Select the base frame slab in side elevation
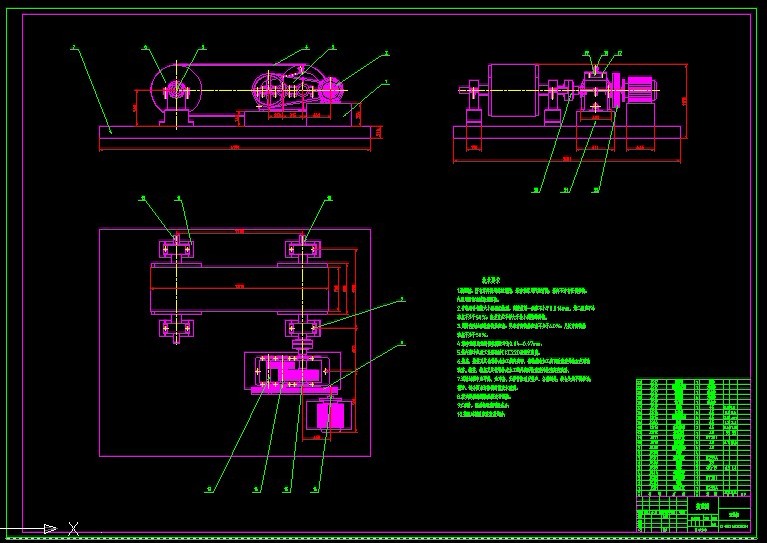 coord(567,133)
